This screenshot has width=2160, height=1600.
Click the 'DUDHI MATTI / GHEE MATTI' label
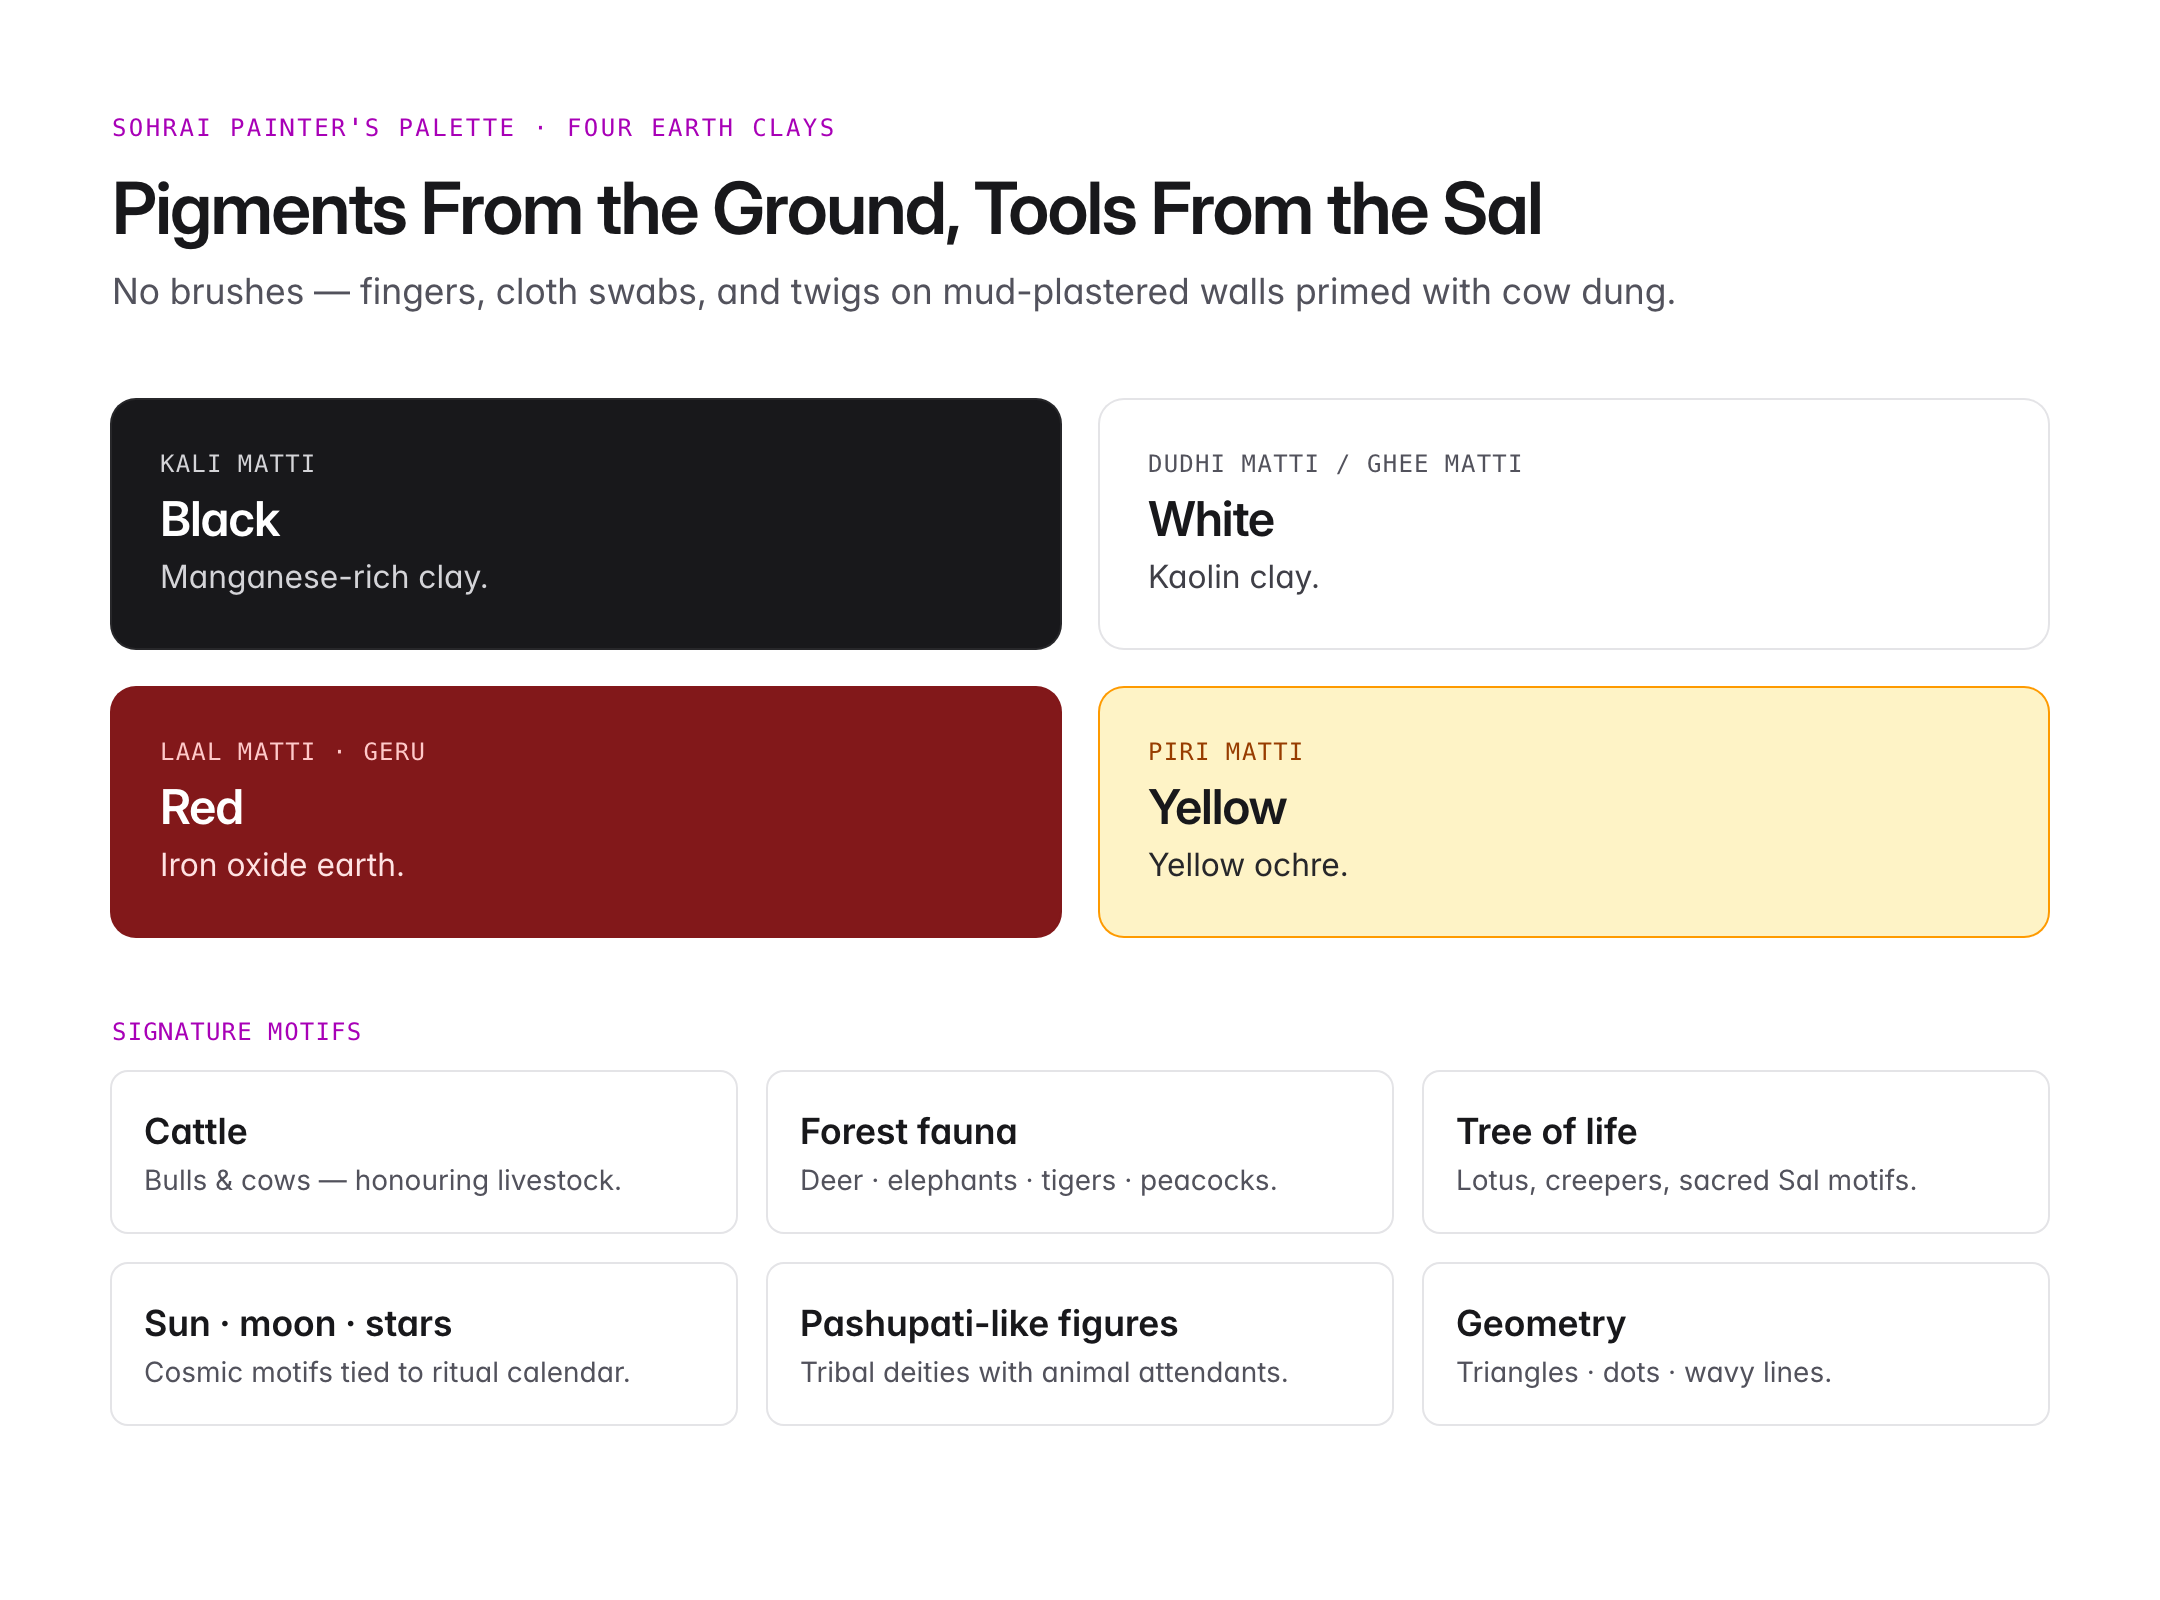coord(1335,464)
